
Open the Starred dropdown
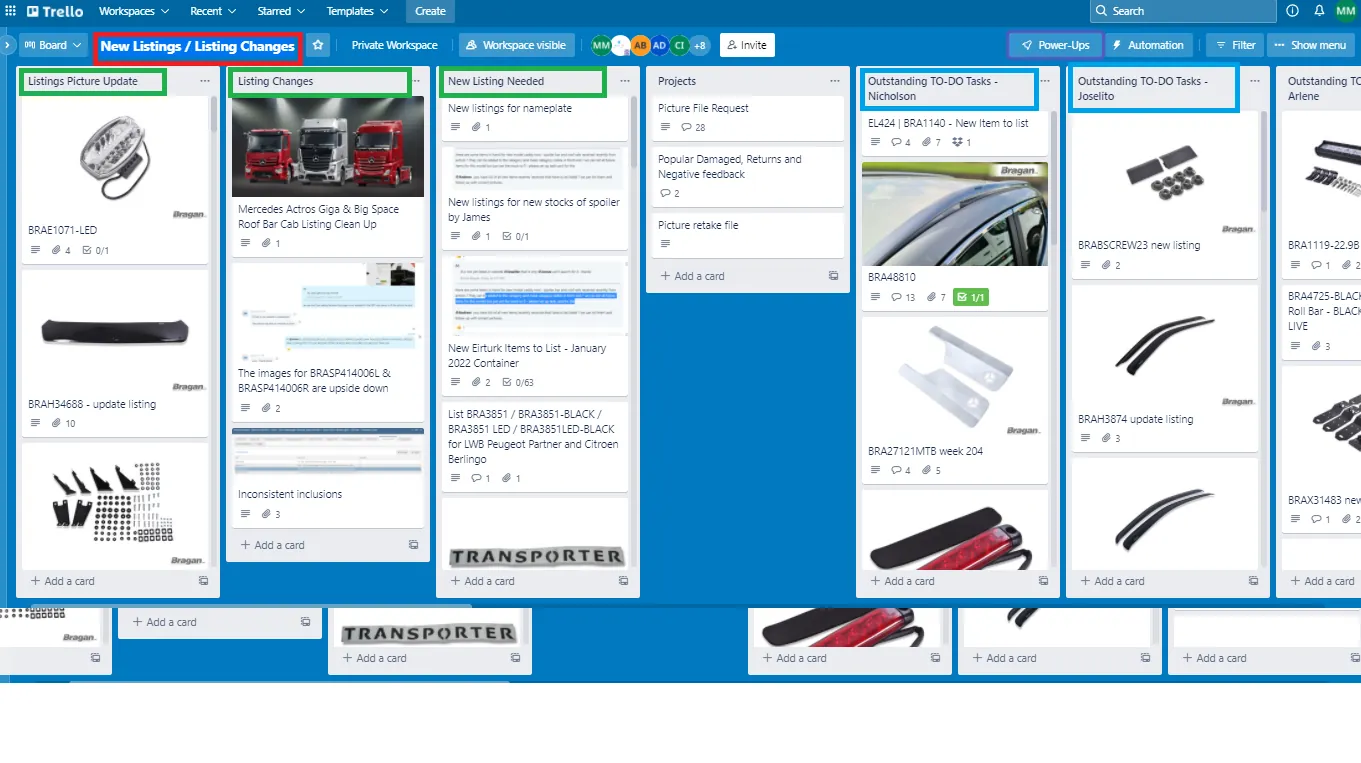(x=281, y=11)
